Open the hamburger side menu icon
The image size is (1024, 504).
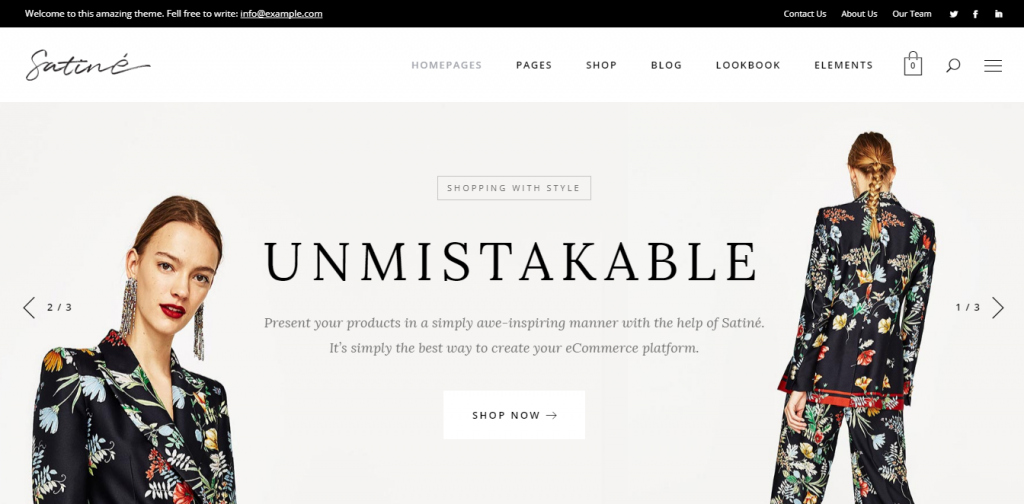click(x=993, y=65)
